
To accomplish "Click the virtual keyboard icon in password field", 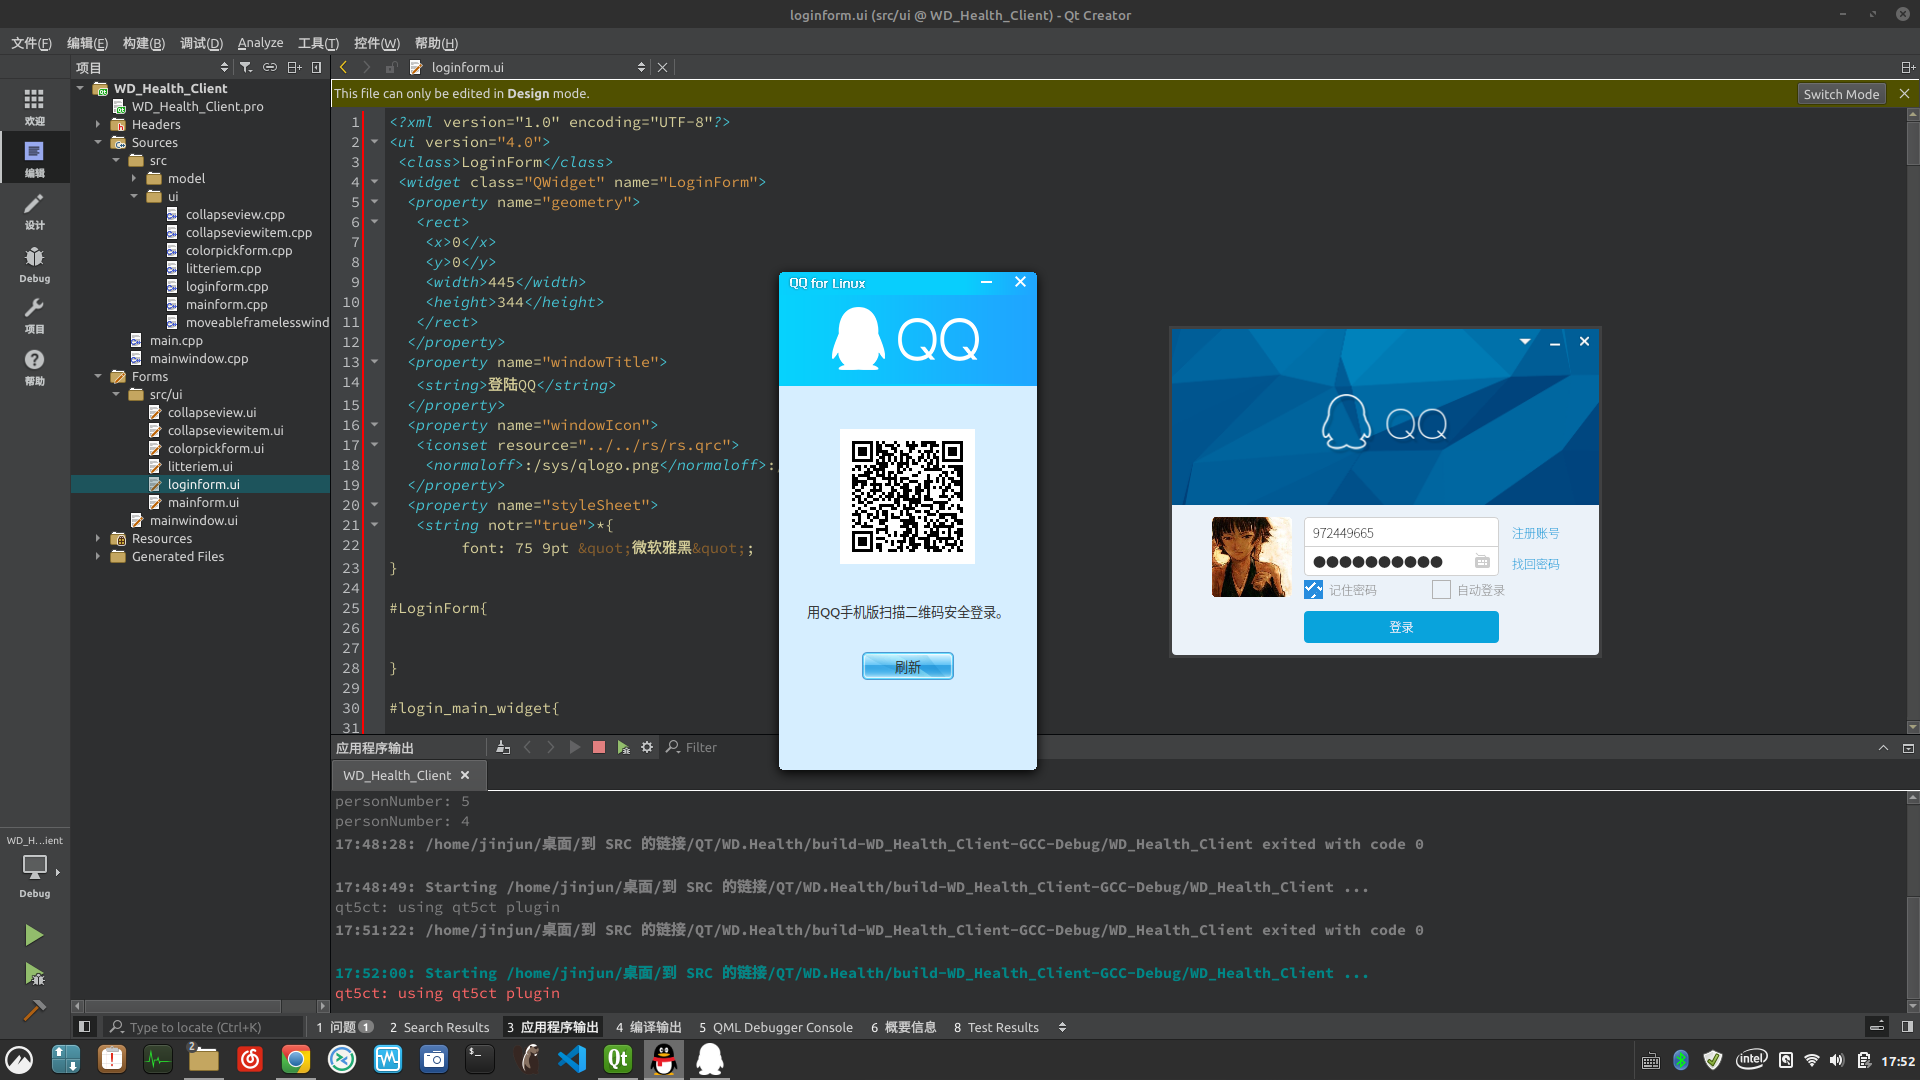I will [x=1482, y=562].
